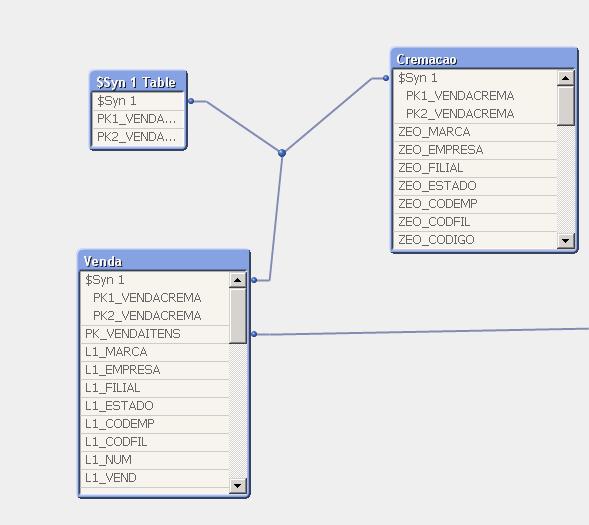The height and width of the screenshot is (525, 589).
Task: Select $Syn 1 field in Cremacao table
Action: pyautogui.click(x=475, y=78)
